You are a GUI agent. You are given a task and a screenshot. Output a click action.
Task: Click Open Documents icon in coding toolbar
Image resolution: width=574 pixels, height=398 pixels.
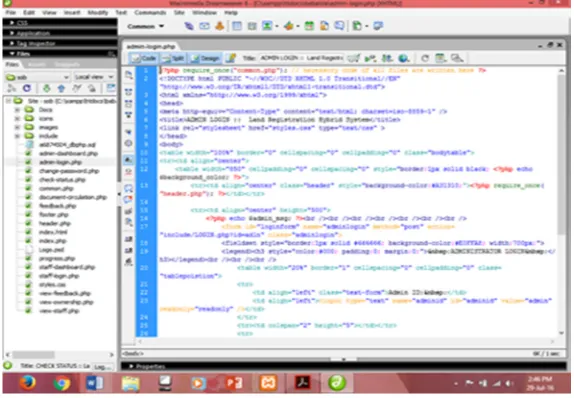pyautogui.click(x=128, y=75)
